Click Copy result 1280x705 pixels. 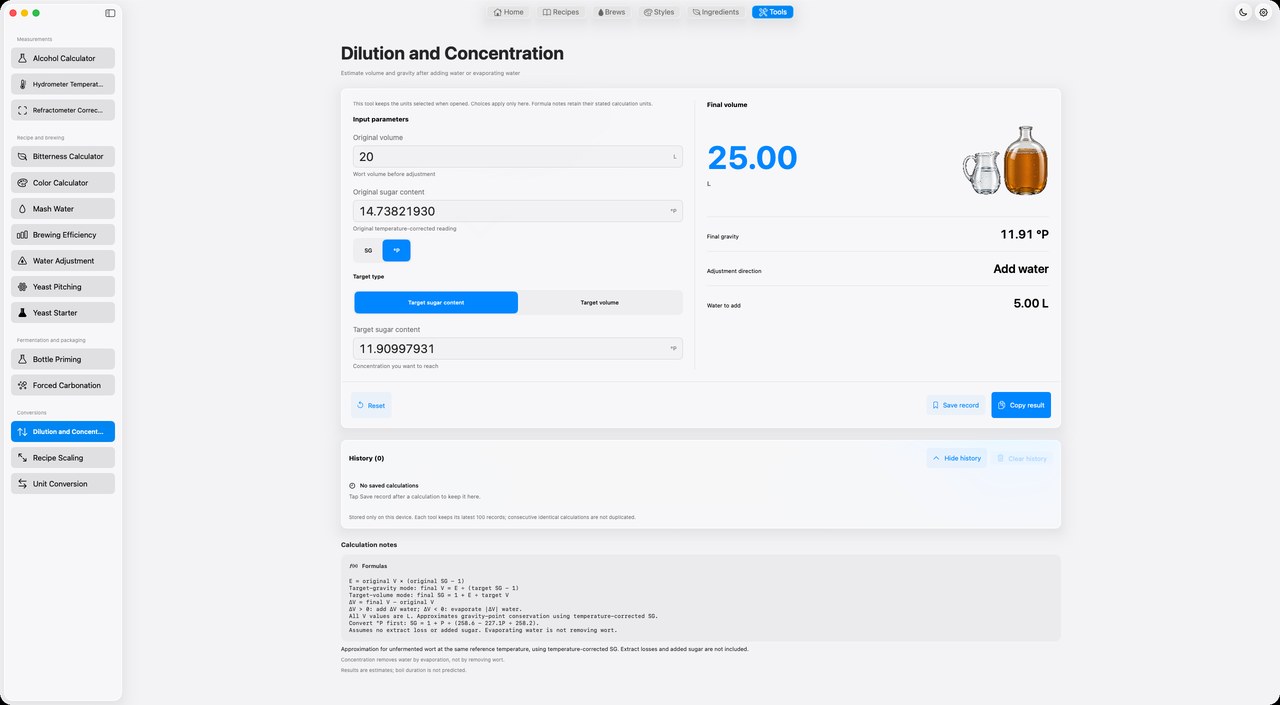pyautogui.click(x=1021, y=405)
